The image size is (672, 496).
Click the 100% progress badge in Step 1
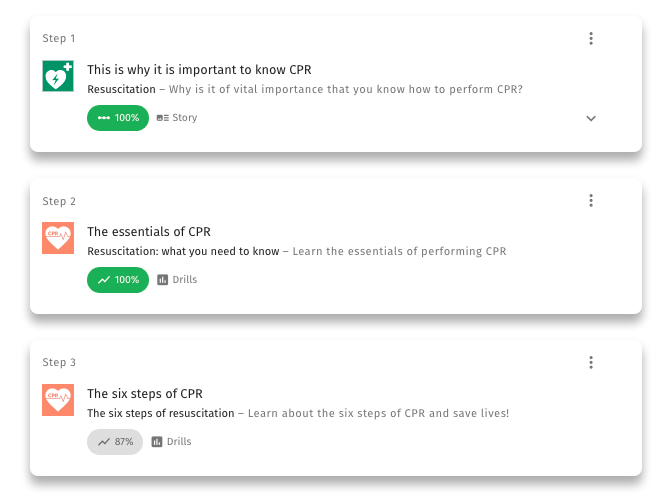click(x=118, y=118)
